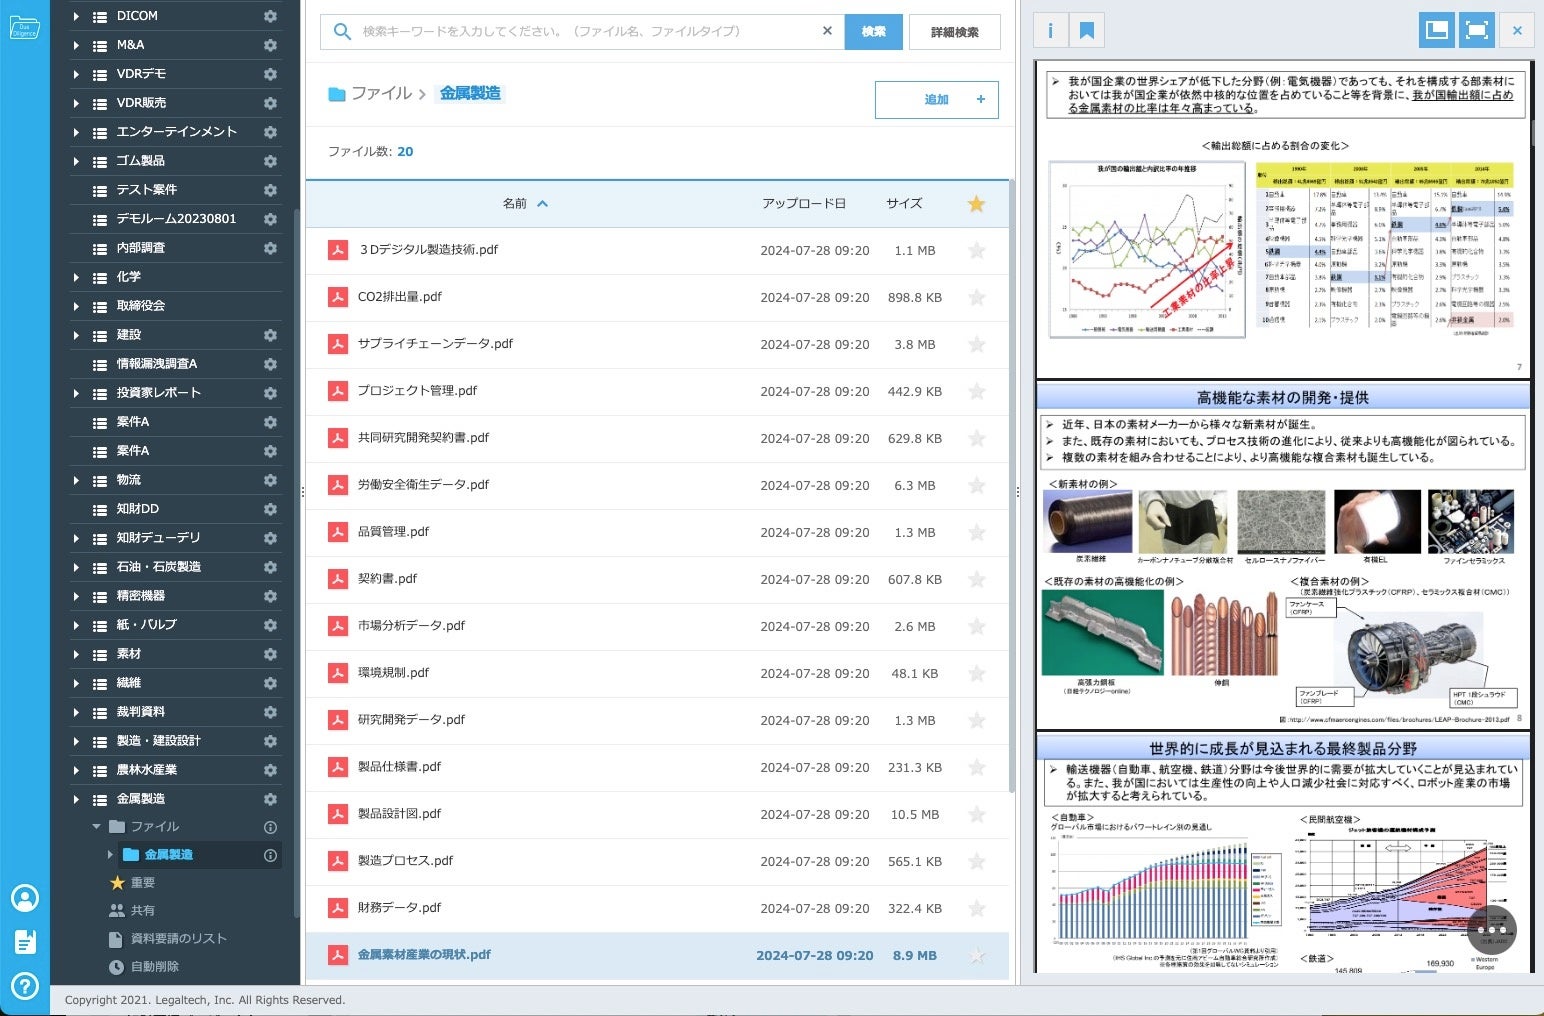Select the 内部調査 room in the sidebar
Viewport: 1544px width, 1016px height.
click(141, 248)
